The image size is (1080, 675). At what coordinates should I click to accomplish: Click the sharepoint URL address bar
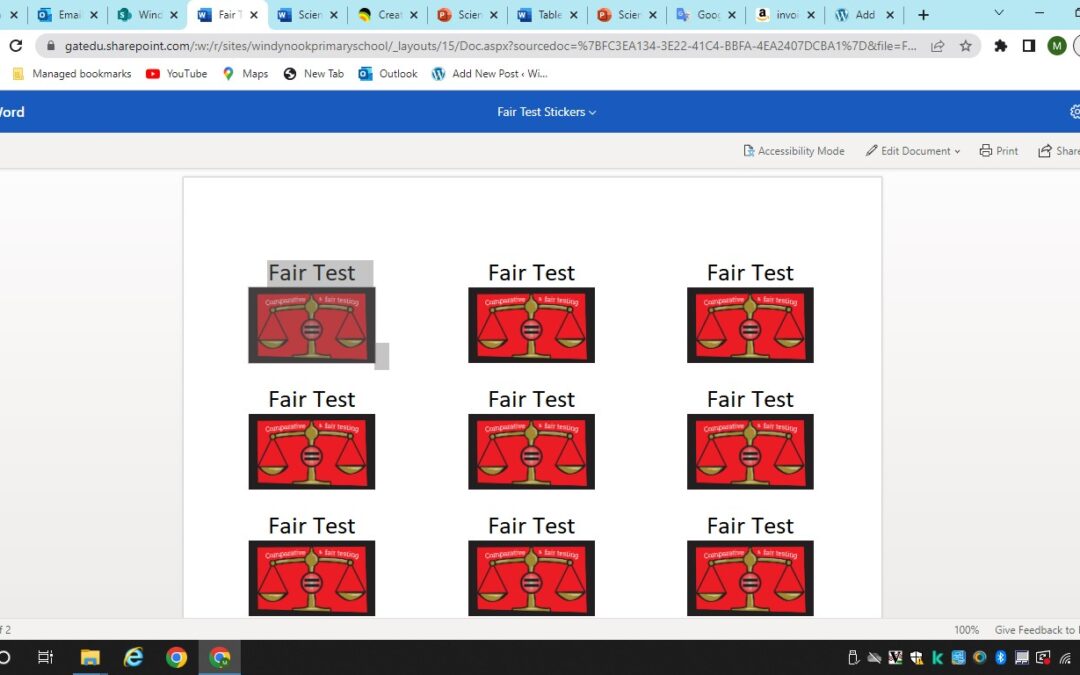pos(490,46)
